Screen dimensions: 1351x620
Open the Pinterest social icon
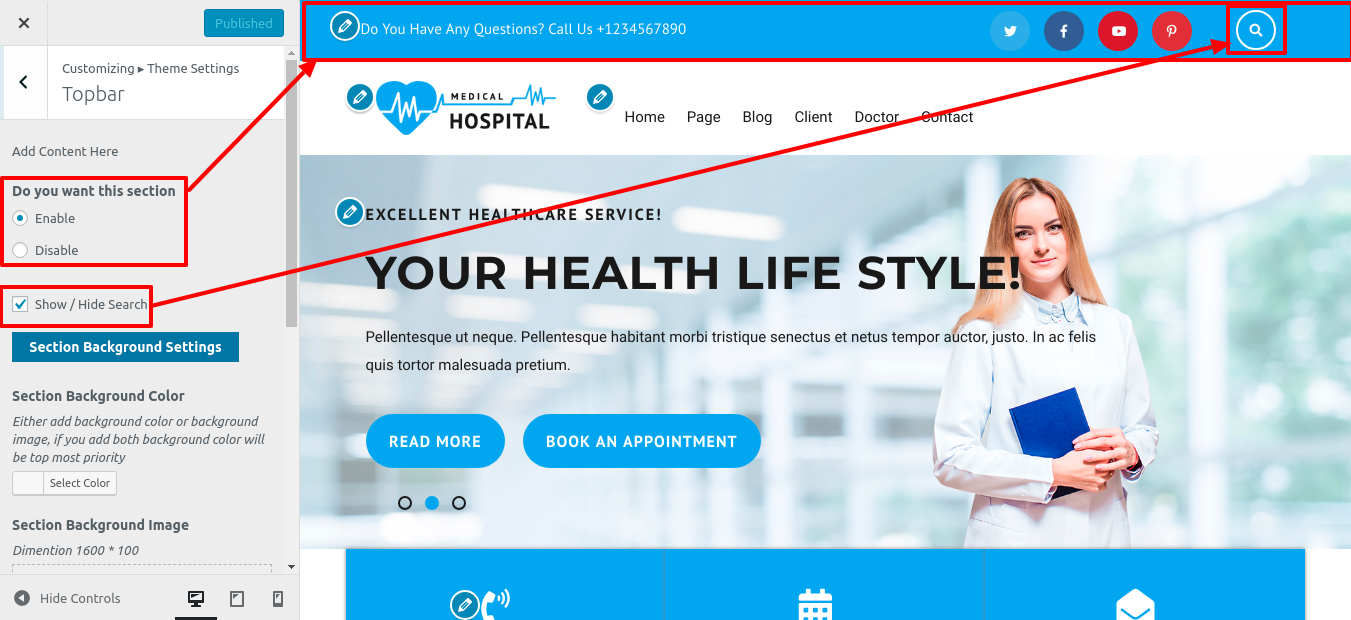tap(1172, 31)
